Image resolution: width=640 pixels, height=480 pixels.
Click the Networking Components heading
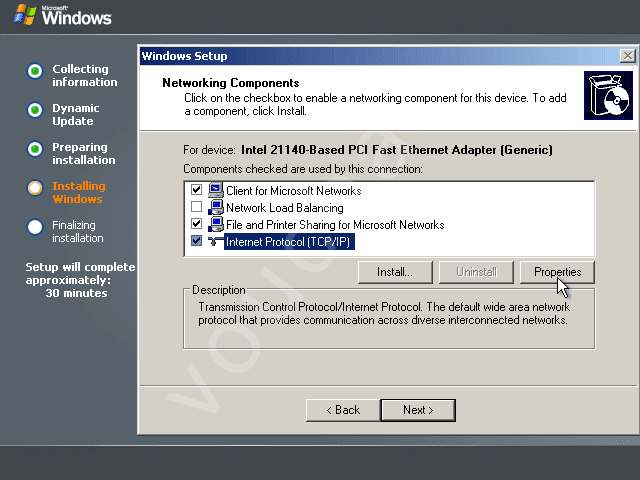pyautogui.click(x=231, y=83)
